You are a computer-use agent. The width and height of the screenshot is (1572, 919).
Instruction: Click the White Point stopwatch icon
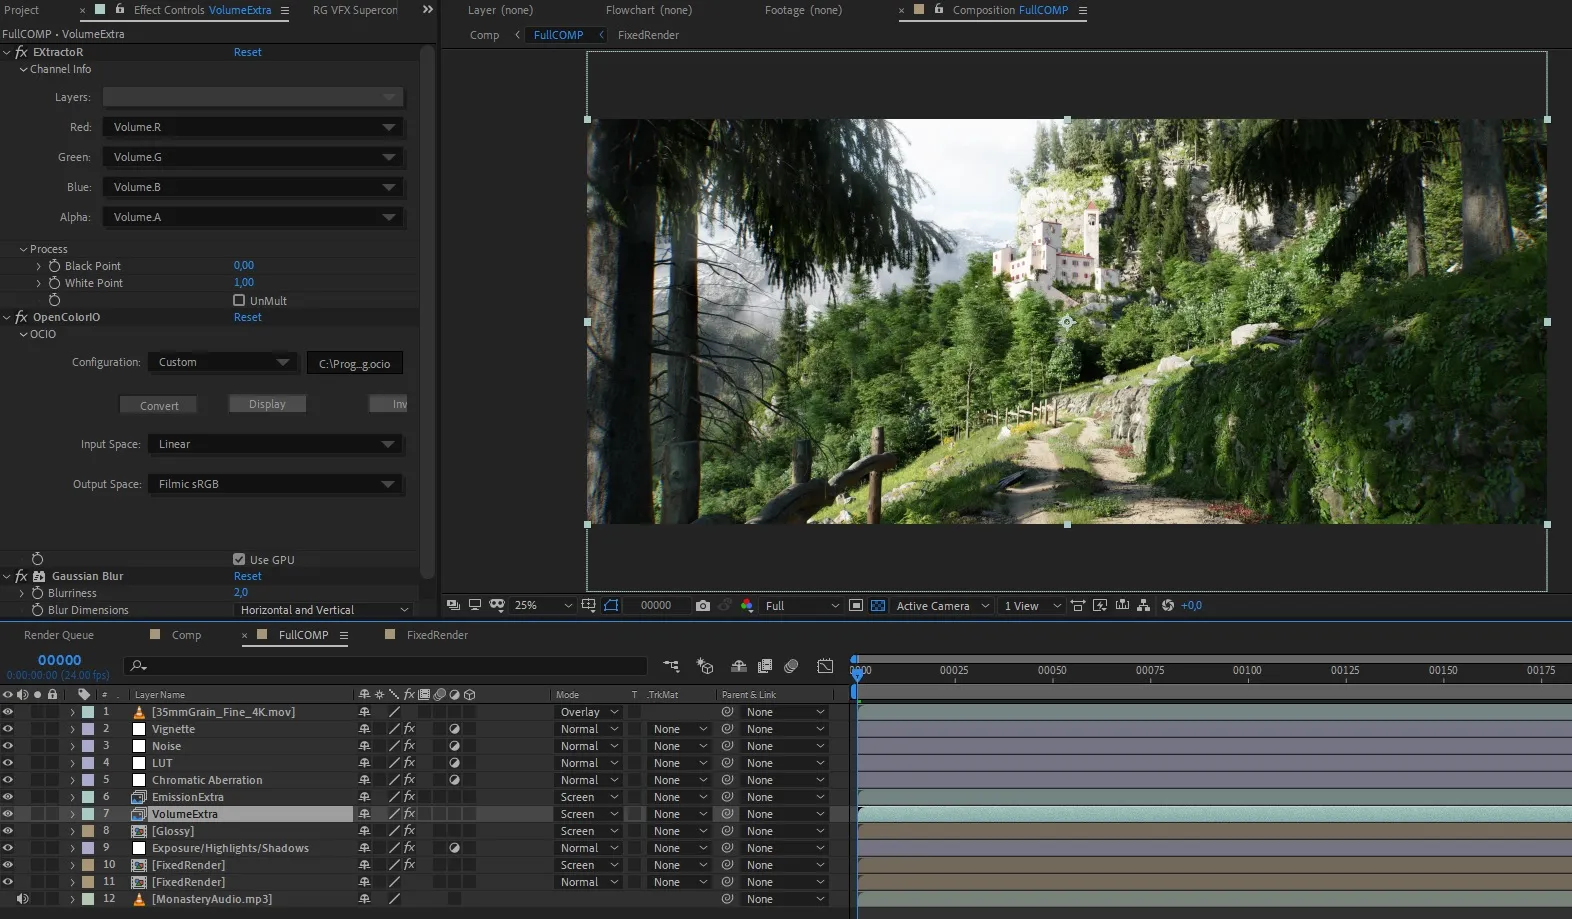[x=54, y=283]
